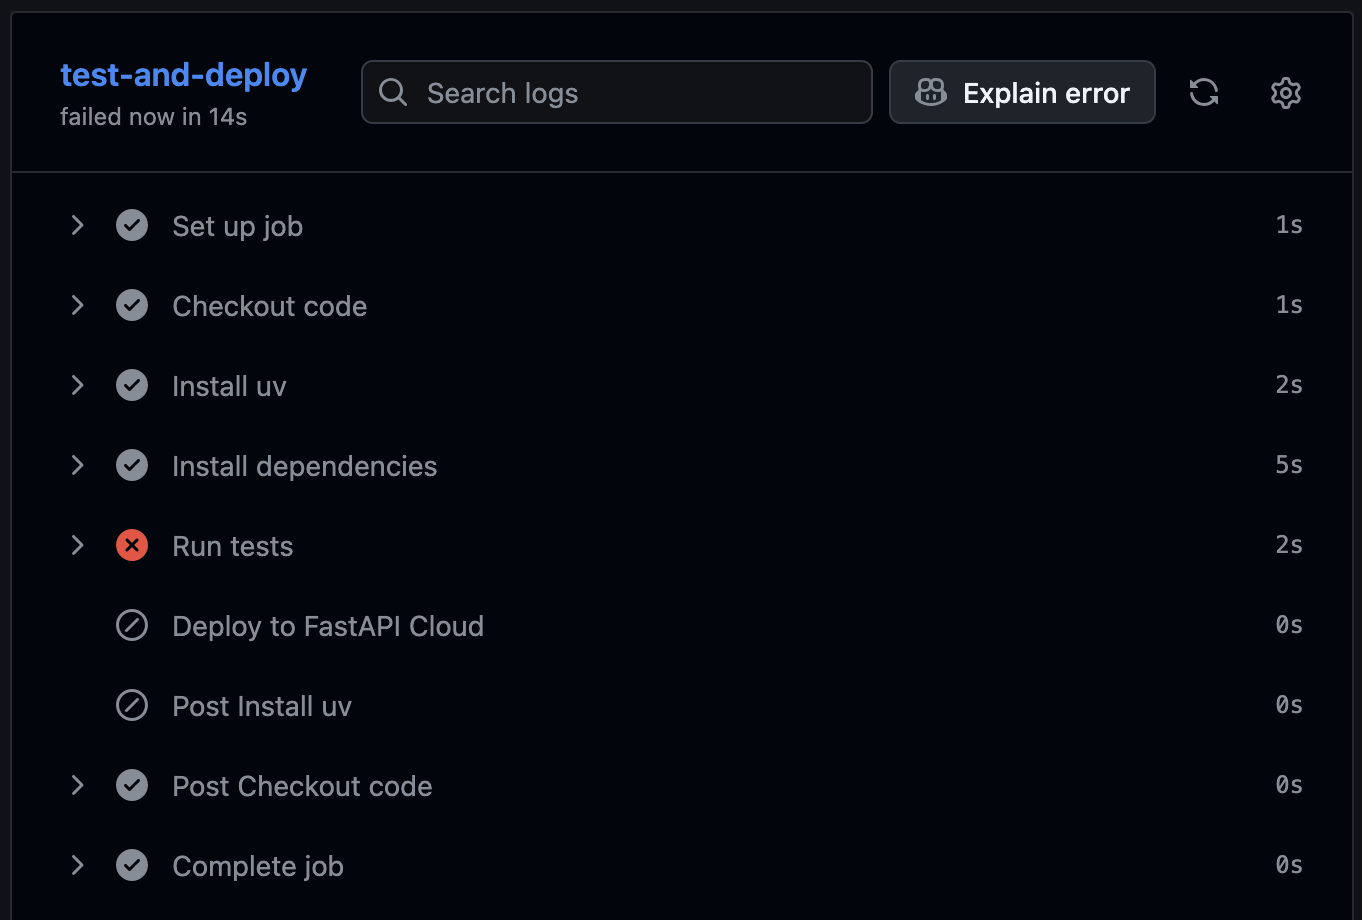Open the log settings gear icon
This screenshot has height=920, width=1362.
pyautogui.click(x=1286, y=93)
